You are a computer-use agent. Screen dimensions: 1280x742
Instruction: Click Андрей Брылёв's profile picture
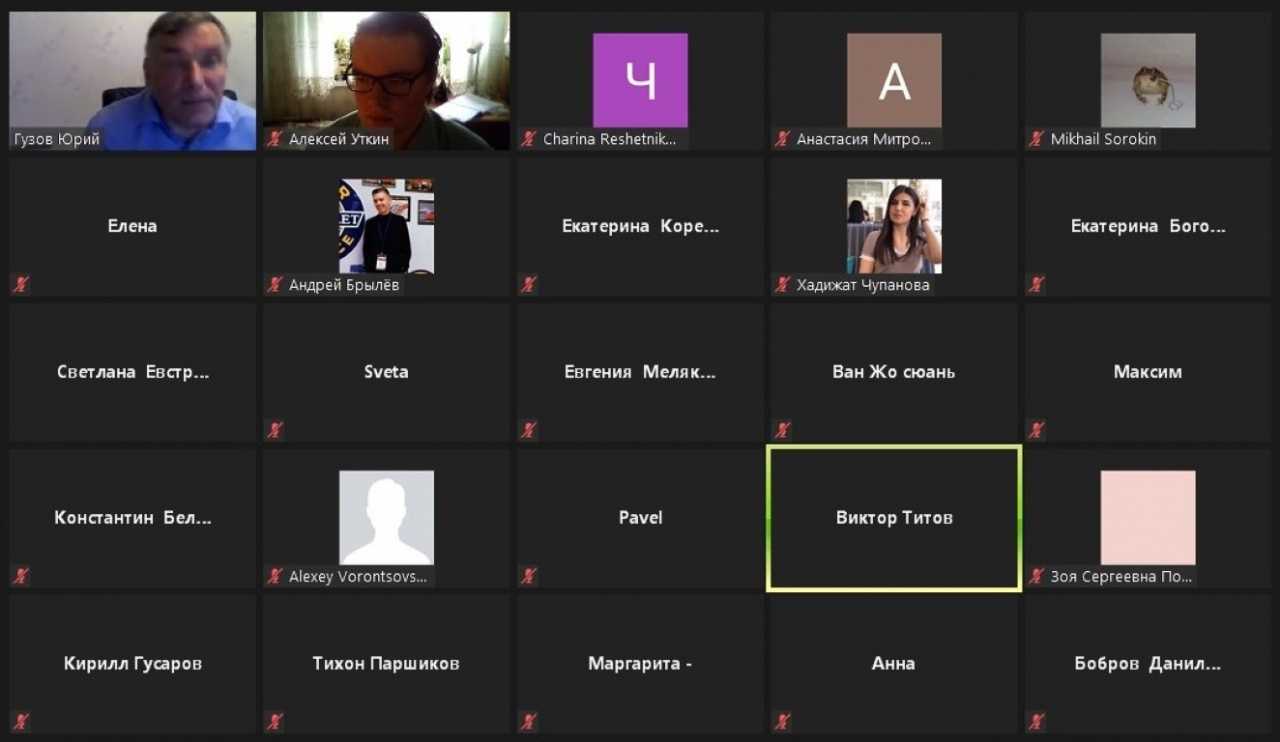click(x=386, y=226)
